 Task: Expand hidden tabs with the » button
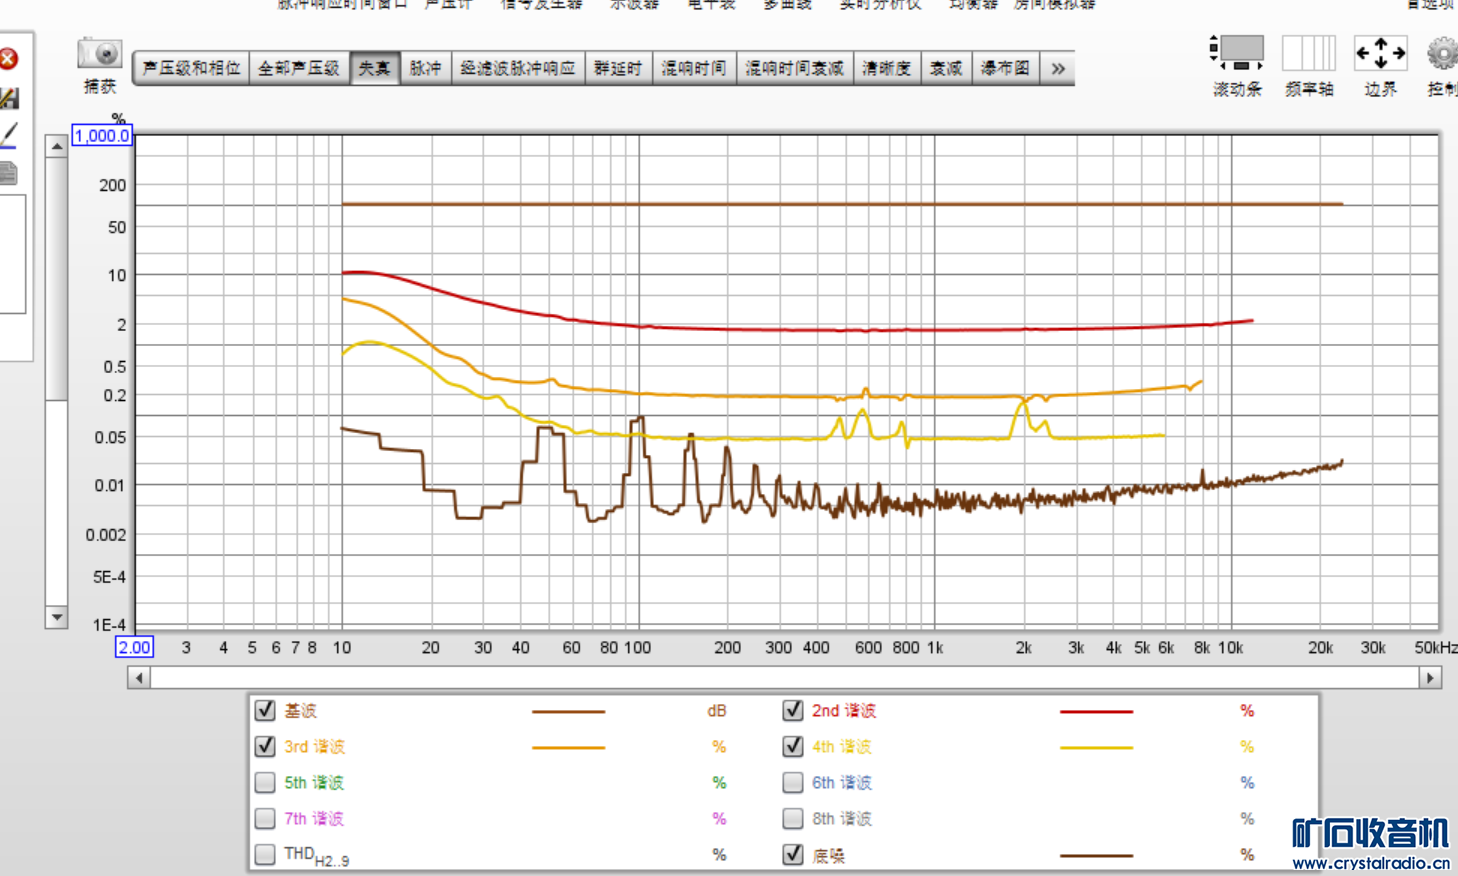[1058, 69]
